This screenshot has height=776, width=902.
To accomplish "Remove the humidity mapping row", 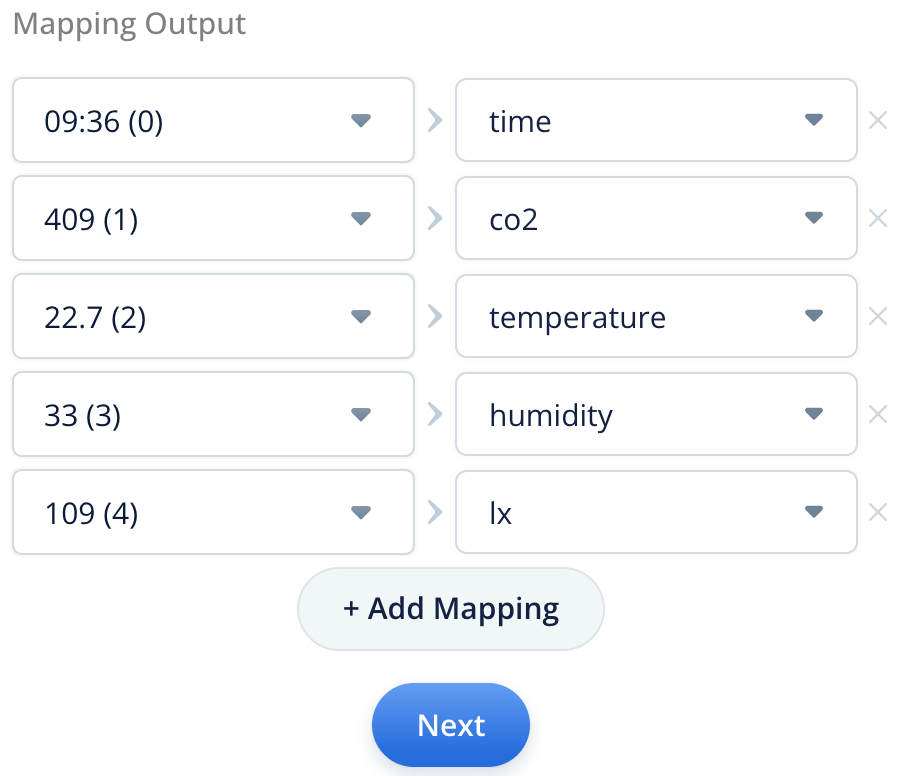I will tap(878, 414).
